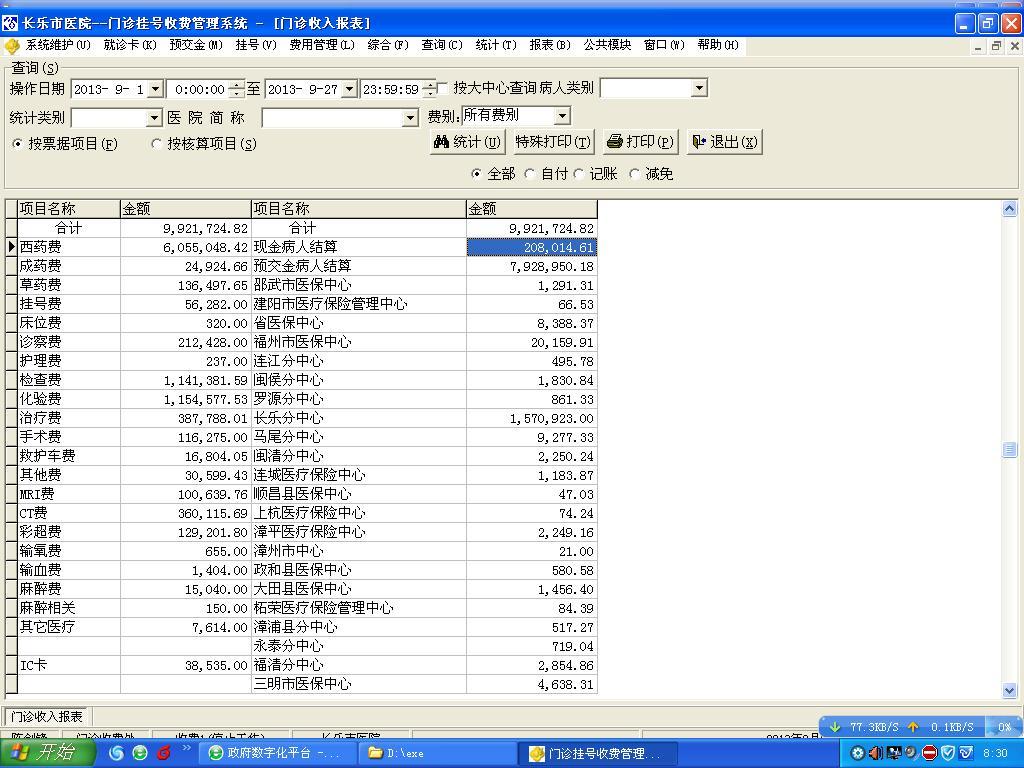The image size is (1024, 768).
Task: Click the application icon in title bar
Action: pyautogui.click(x=10, y=23)
